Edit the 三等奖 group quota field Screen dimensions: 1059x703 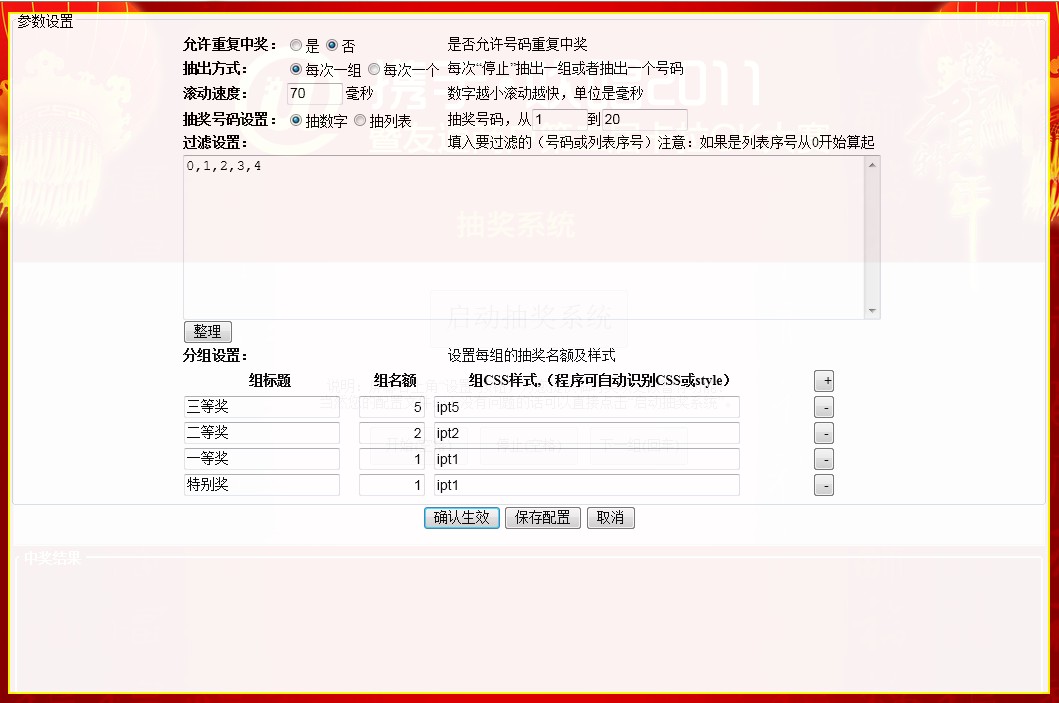(x=392, y=408)
